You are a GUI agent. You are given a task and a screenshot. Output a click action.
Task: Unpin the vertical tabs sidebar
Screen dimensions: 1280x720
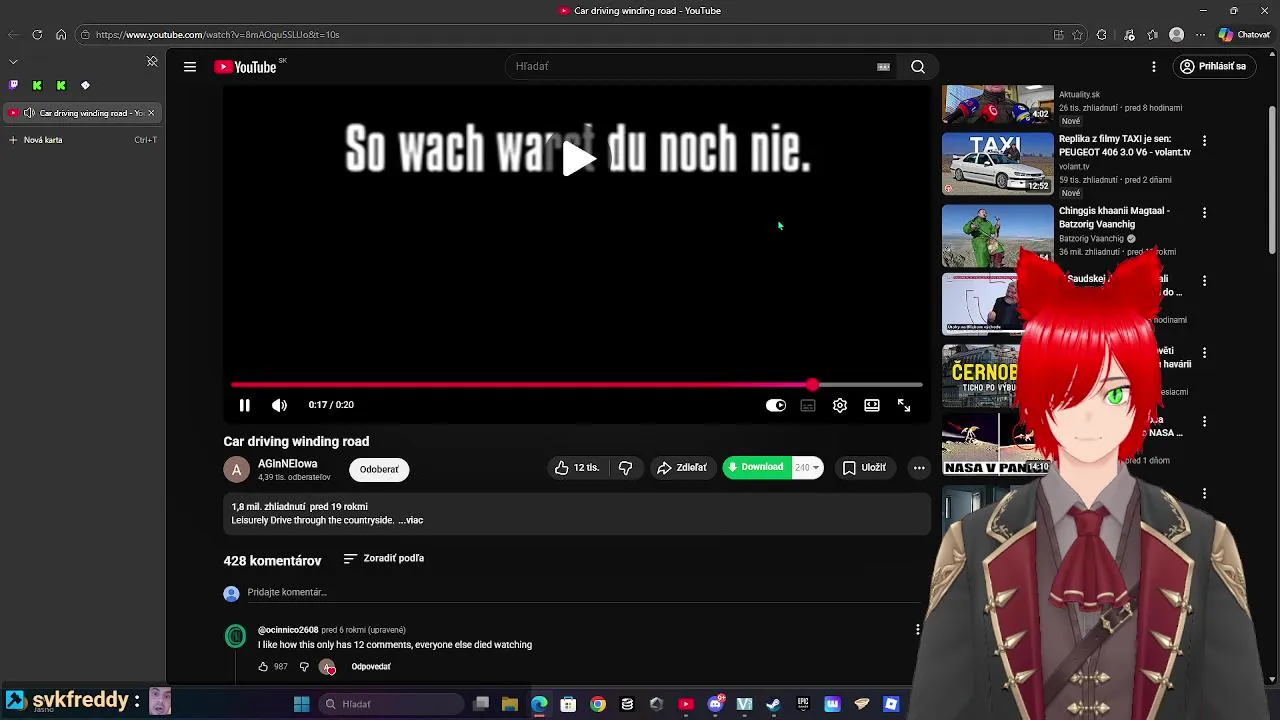click(x=152, y=61)
